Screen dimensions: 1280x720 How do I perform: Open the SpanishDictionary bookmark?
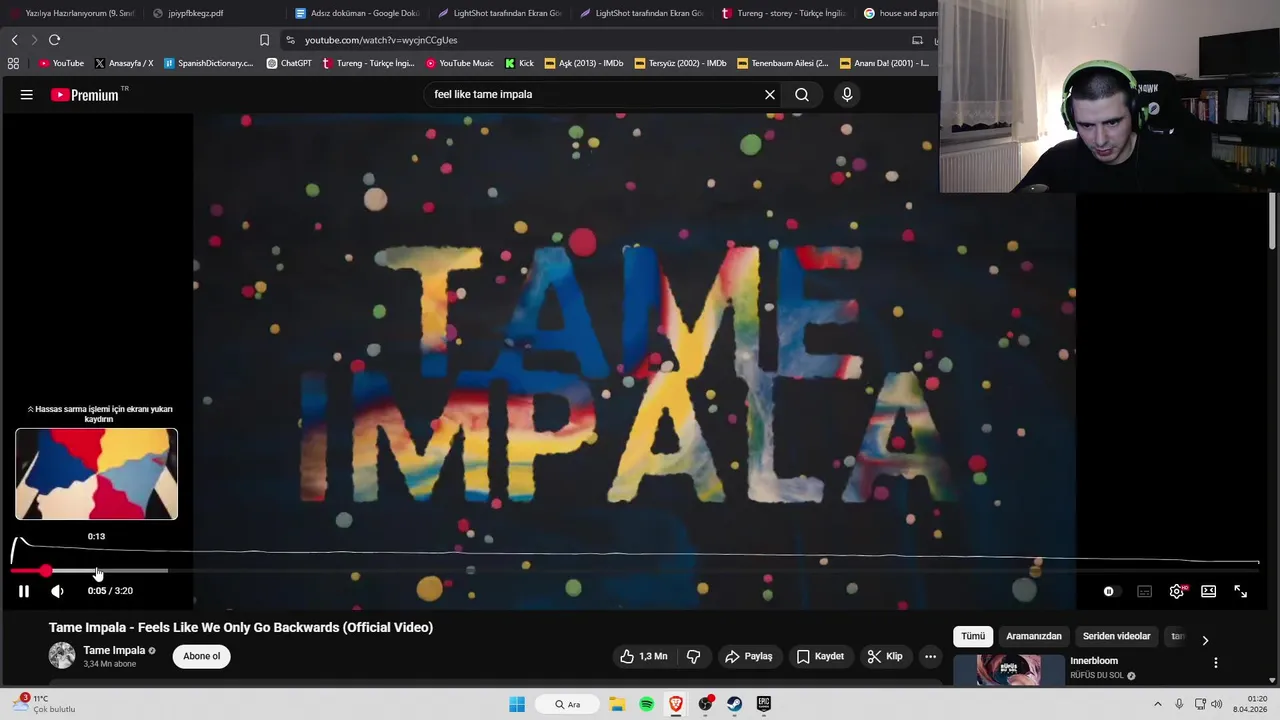(x=209, y=63)
